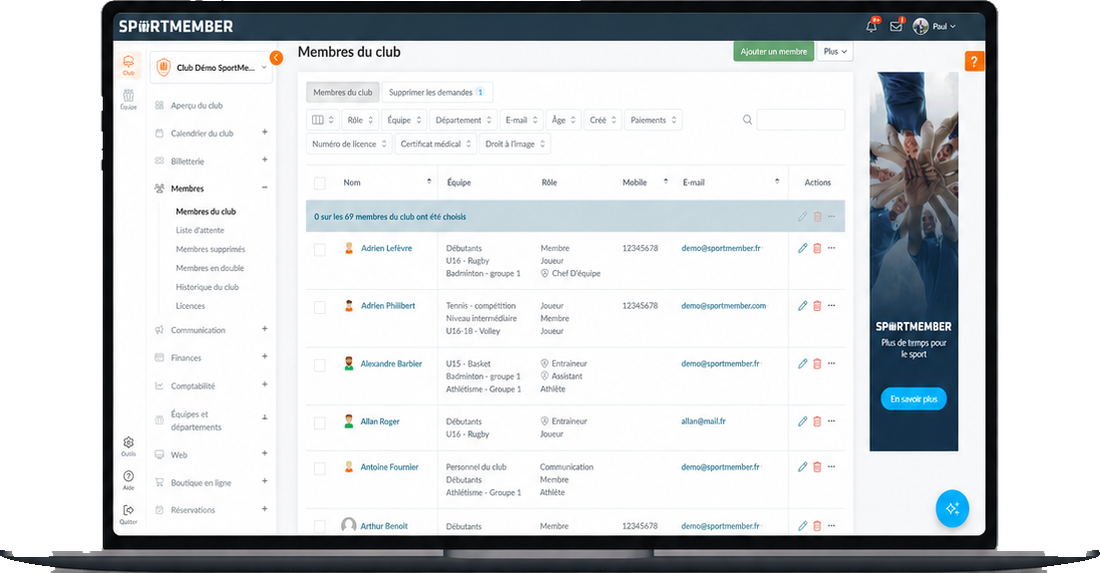Open the Plus dropdown button
This screenshot has width=1100, height=573.
tap(835, 51)
